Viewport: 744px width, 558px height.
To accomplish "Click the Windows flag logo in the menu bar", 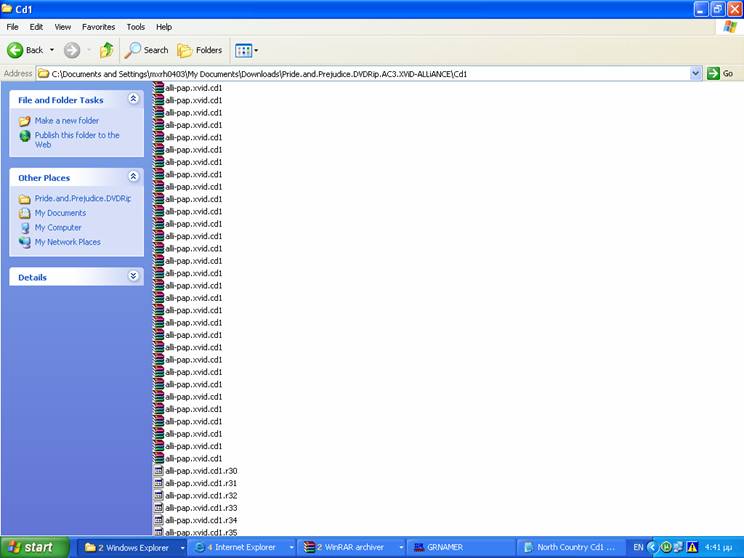I will pyautogui.click(x=730, y=27).
